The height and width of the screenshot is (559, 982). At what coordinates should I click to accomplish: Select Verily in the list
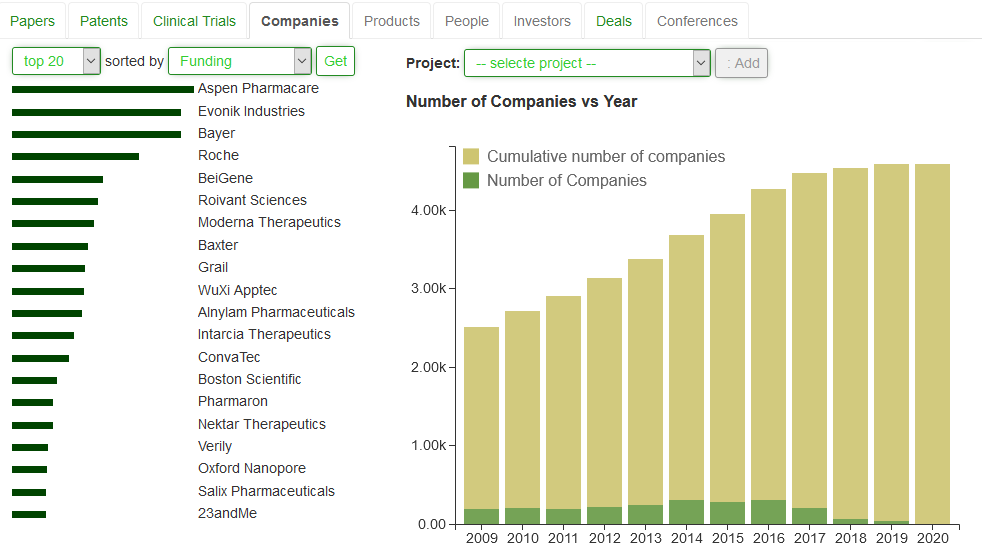215,446
